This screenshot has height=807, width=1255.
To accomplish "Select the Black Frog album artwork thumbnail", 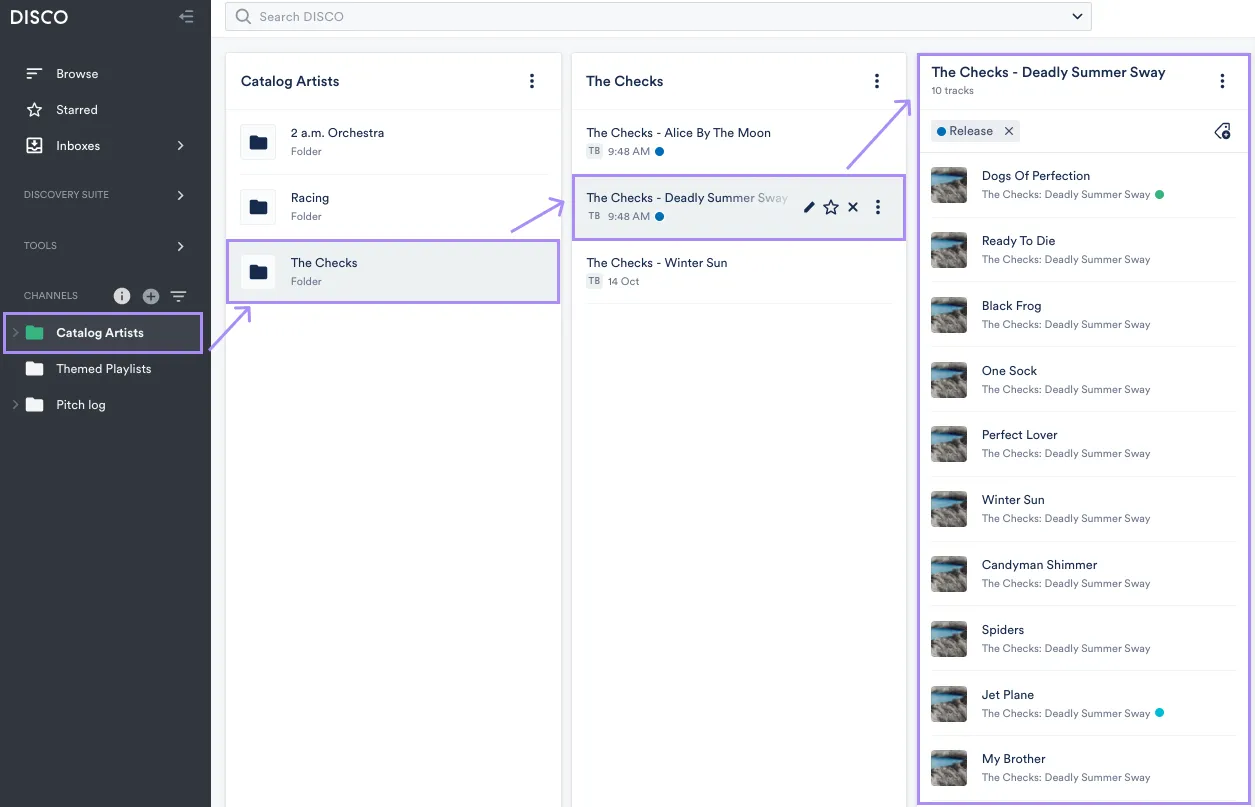I will coord(948,315).
